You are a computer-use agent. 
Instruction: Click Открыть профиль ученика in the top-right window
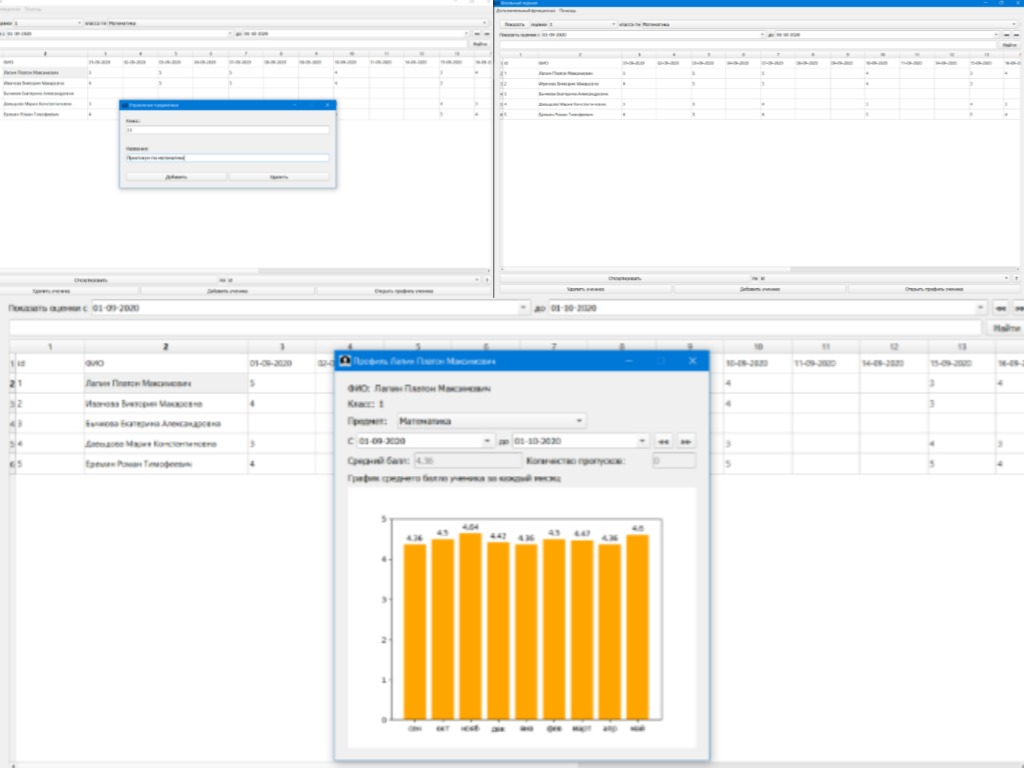933,289
